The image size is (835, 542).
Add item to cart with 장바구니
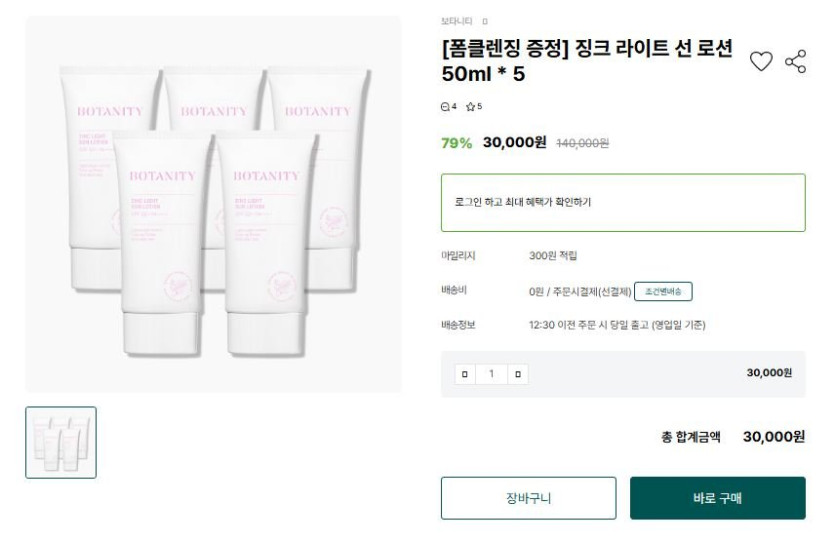coord(528,498)
